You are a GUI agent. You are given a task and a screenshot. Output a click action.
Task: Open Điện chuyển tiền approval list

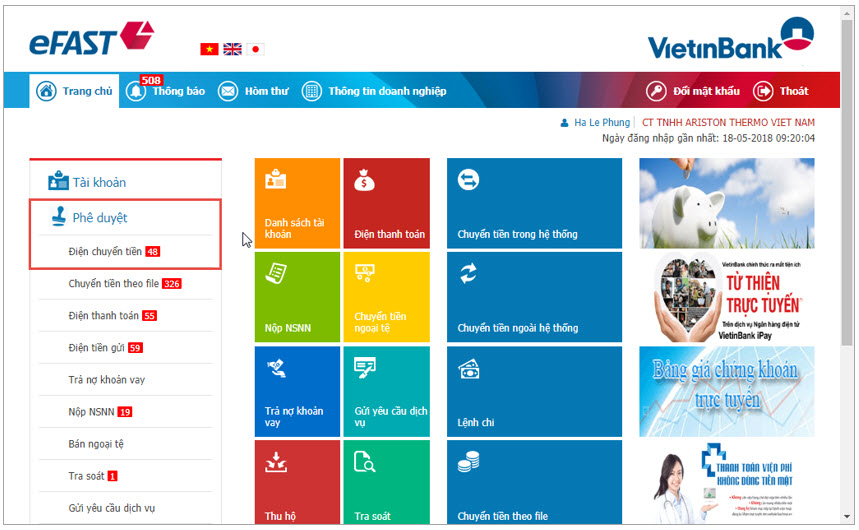point(105,251)
